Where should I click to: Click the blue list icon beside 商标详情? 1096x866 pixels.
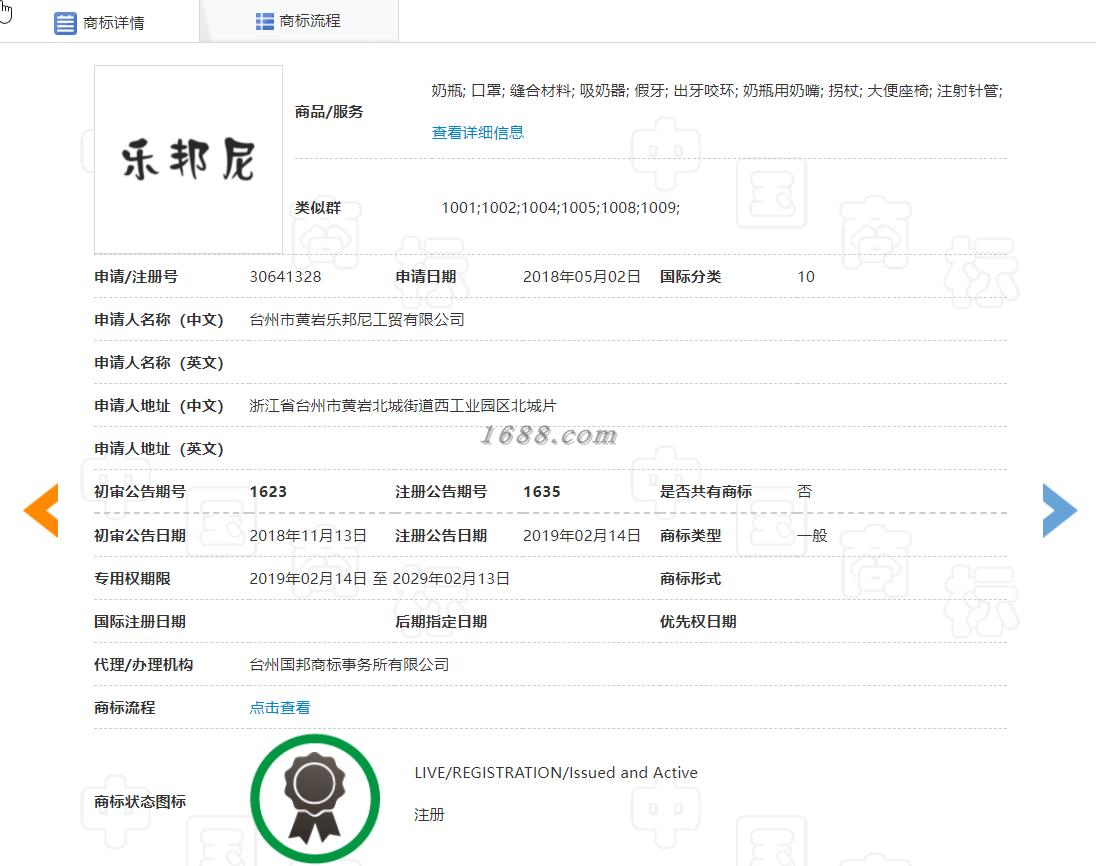(65, 23)
